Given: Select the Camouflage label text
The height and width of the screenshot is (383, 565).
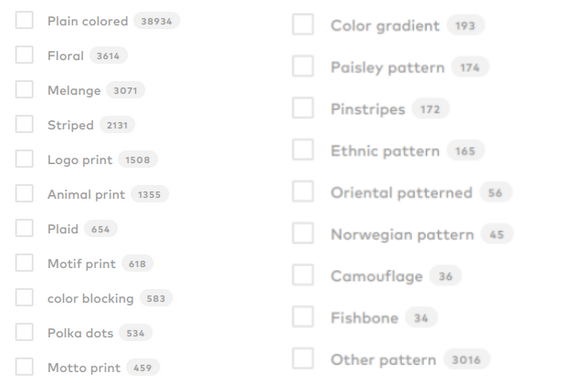Looking at the screenshot, I should point(377,276).
